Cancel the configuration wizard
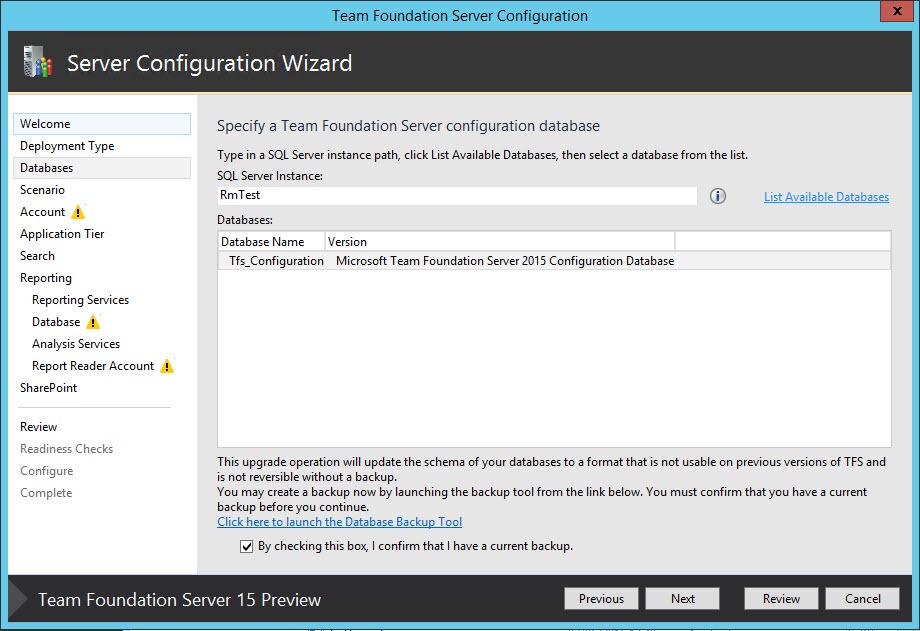Image resolution: width=920 pixels, height=631 pixels. (862, 599)
